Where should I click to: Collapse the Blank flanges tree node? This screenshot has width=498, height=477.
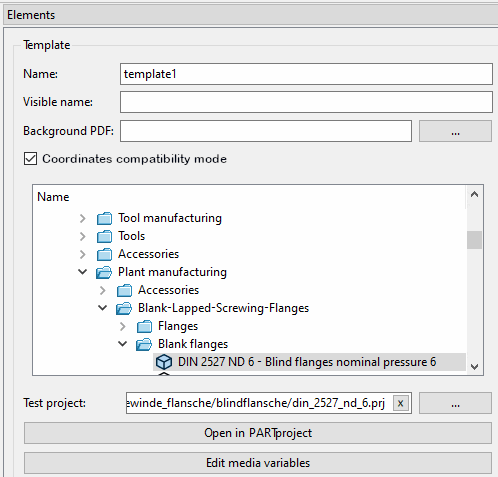point(123,344)
